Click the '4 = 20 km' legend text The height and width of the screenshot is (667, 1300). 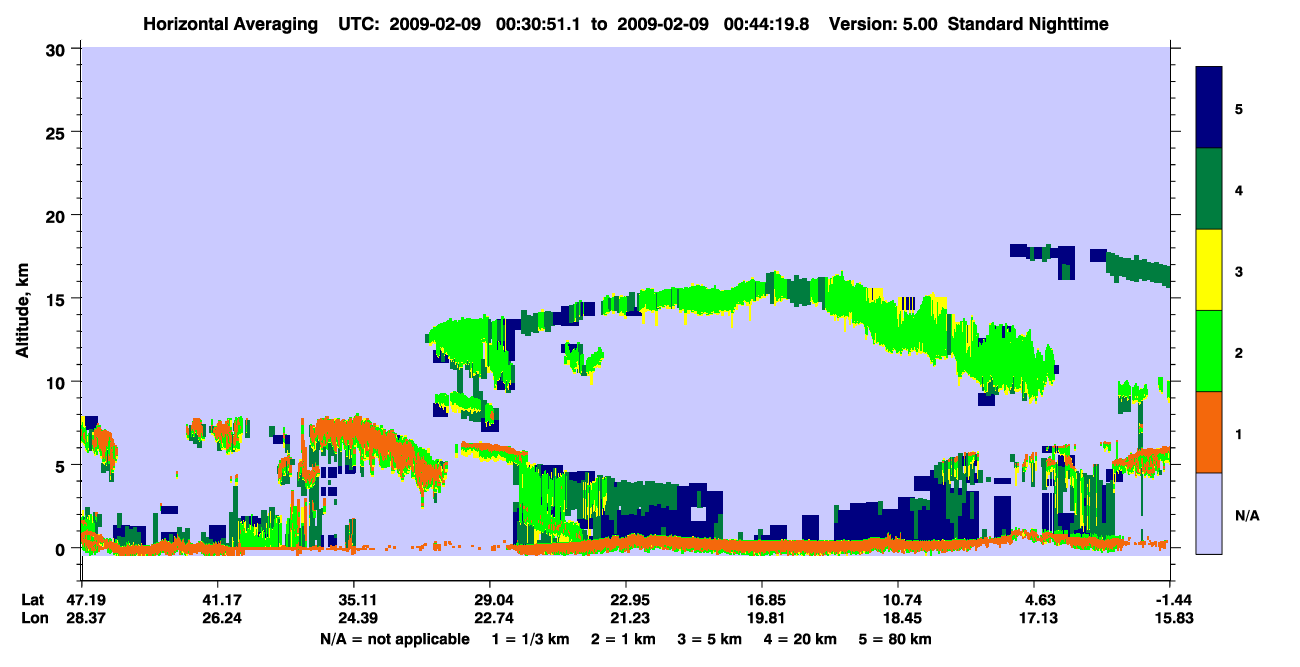(801, 639)
